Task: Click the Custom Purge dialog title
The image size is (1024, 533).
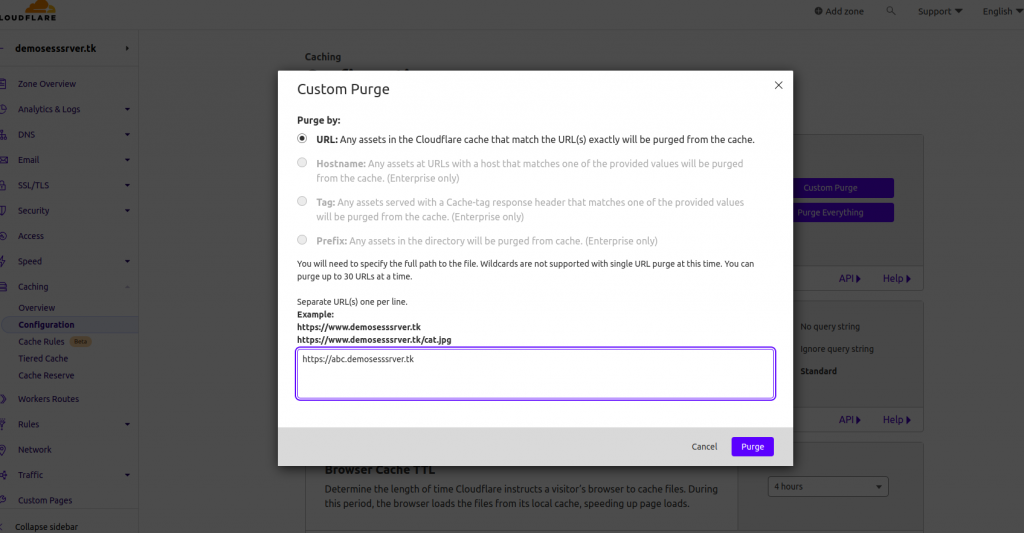Action: pyautogui.click(x=343, y=89)
